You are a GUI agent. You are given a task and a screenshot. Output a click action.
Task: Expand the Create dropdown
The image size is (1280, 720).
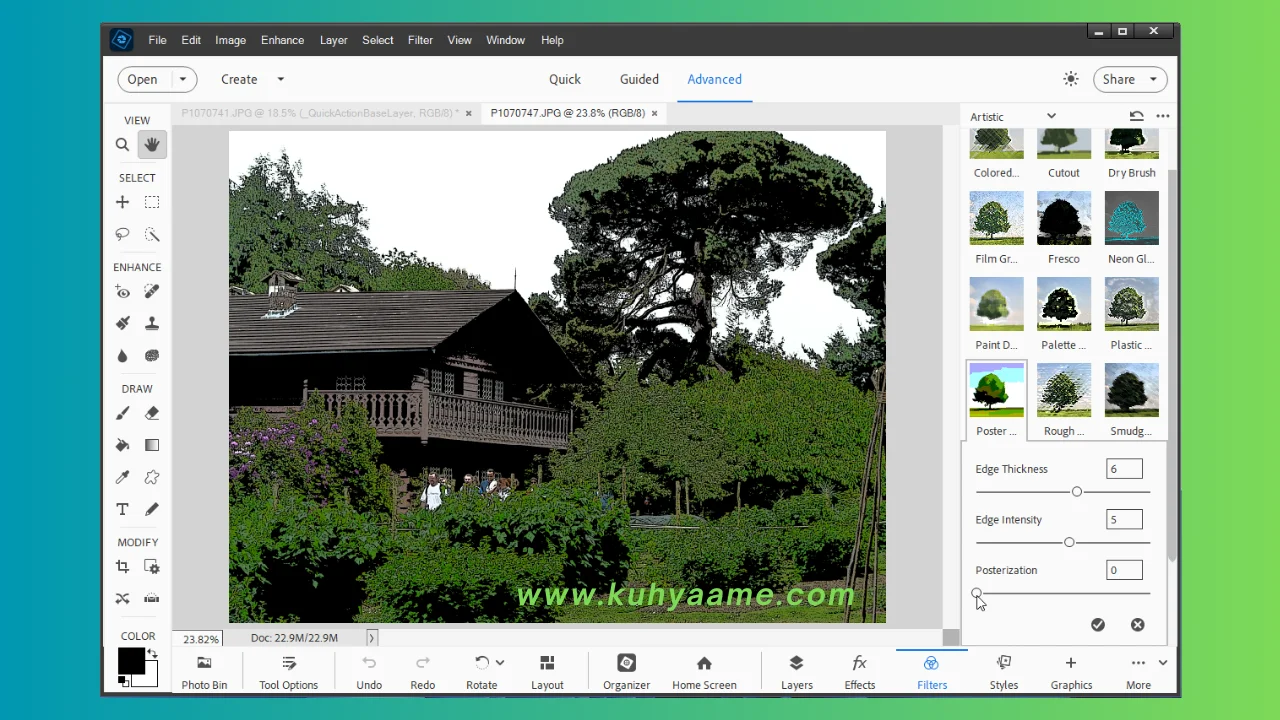click(x=280, y=79)
